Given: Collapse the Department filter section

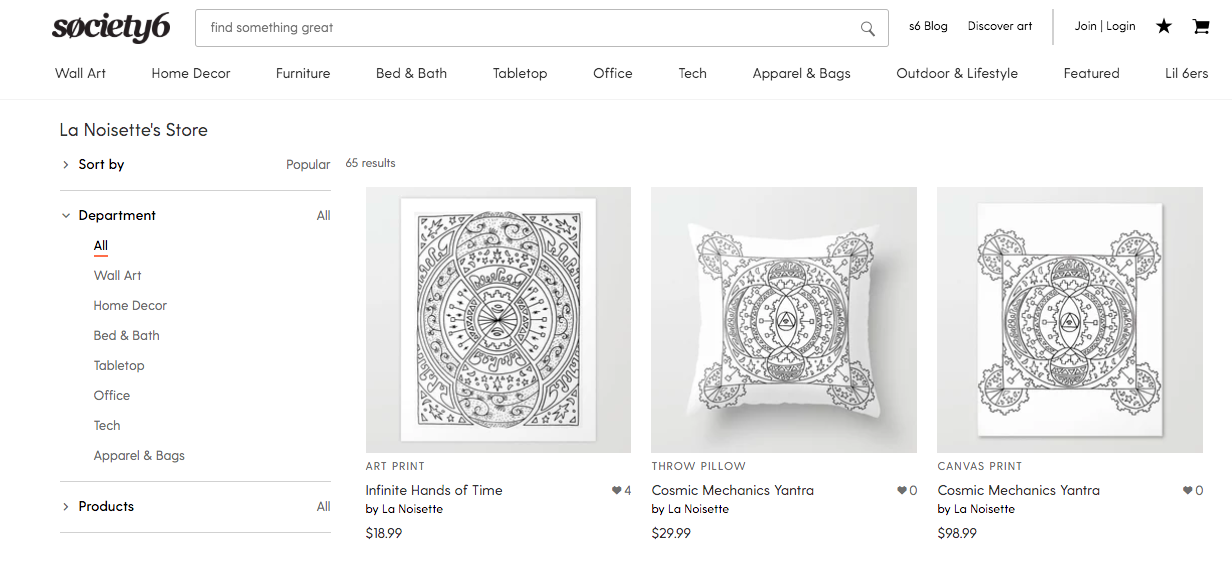Looking at the screenshot, I should (117, 216).
